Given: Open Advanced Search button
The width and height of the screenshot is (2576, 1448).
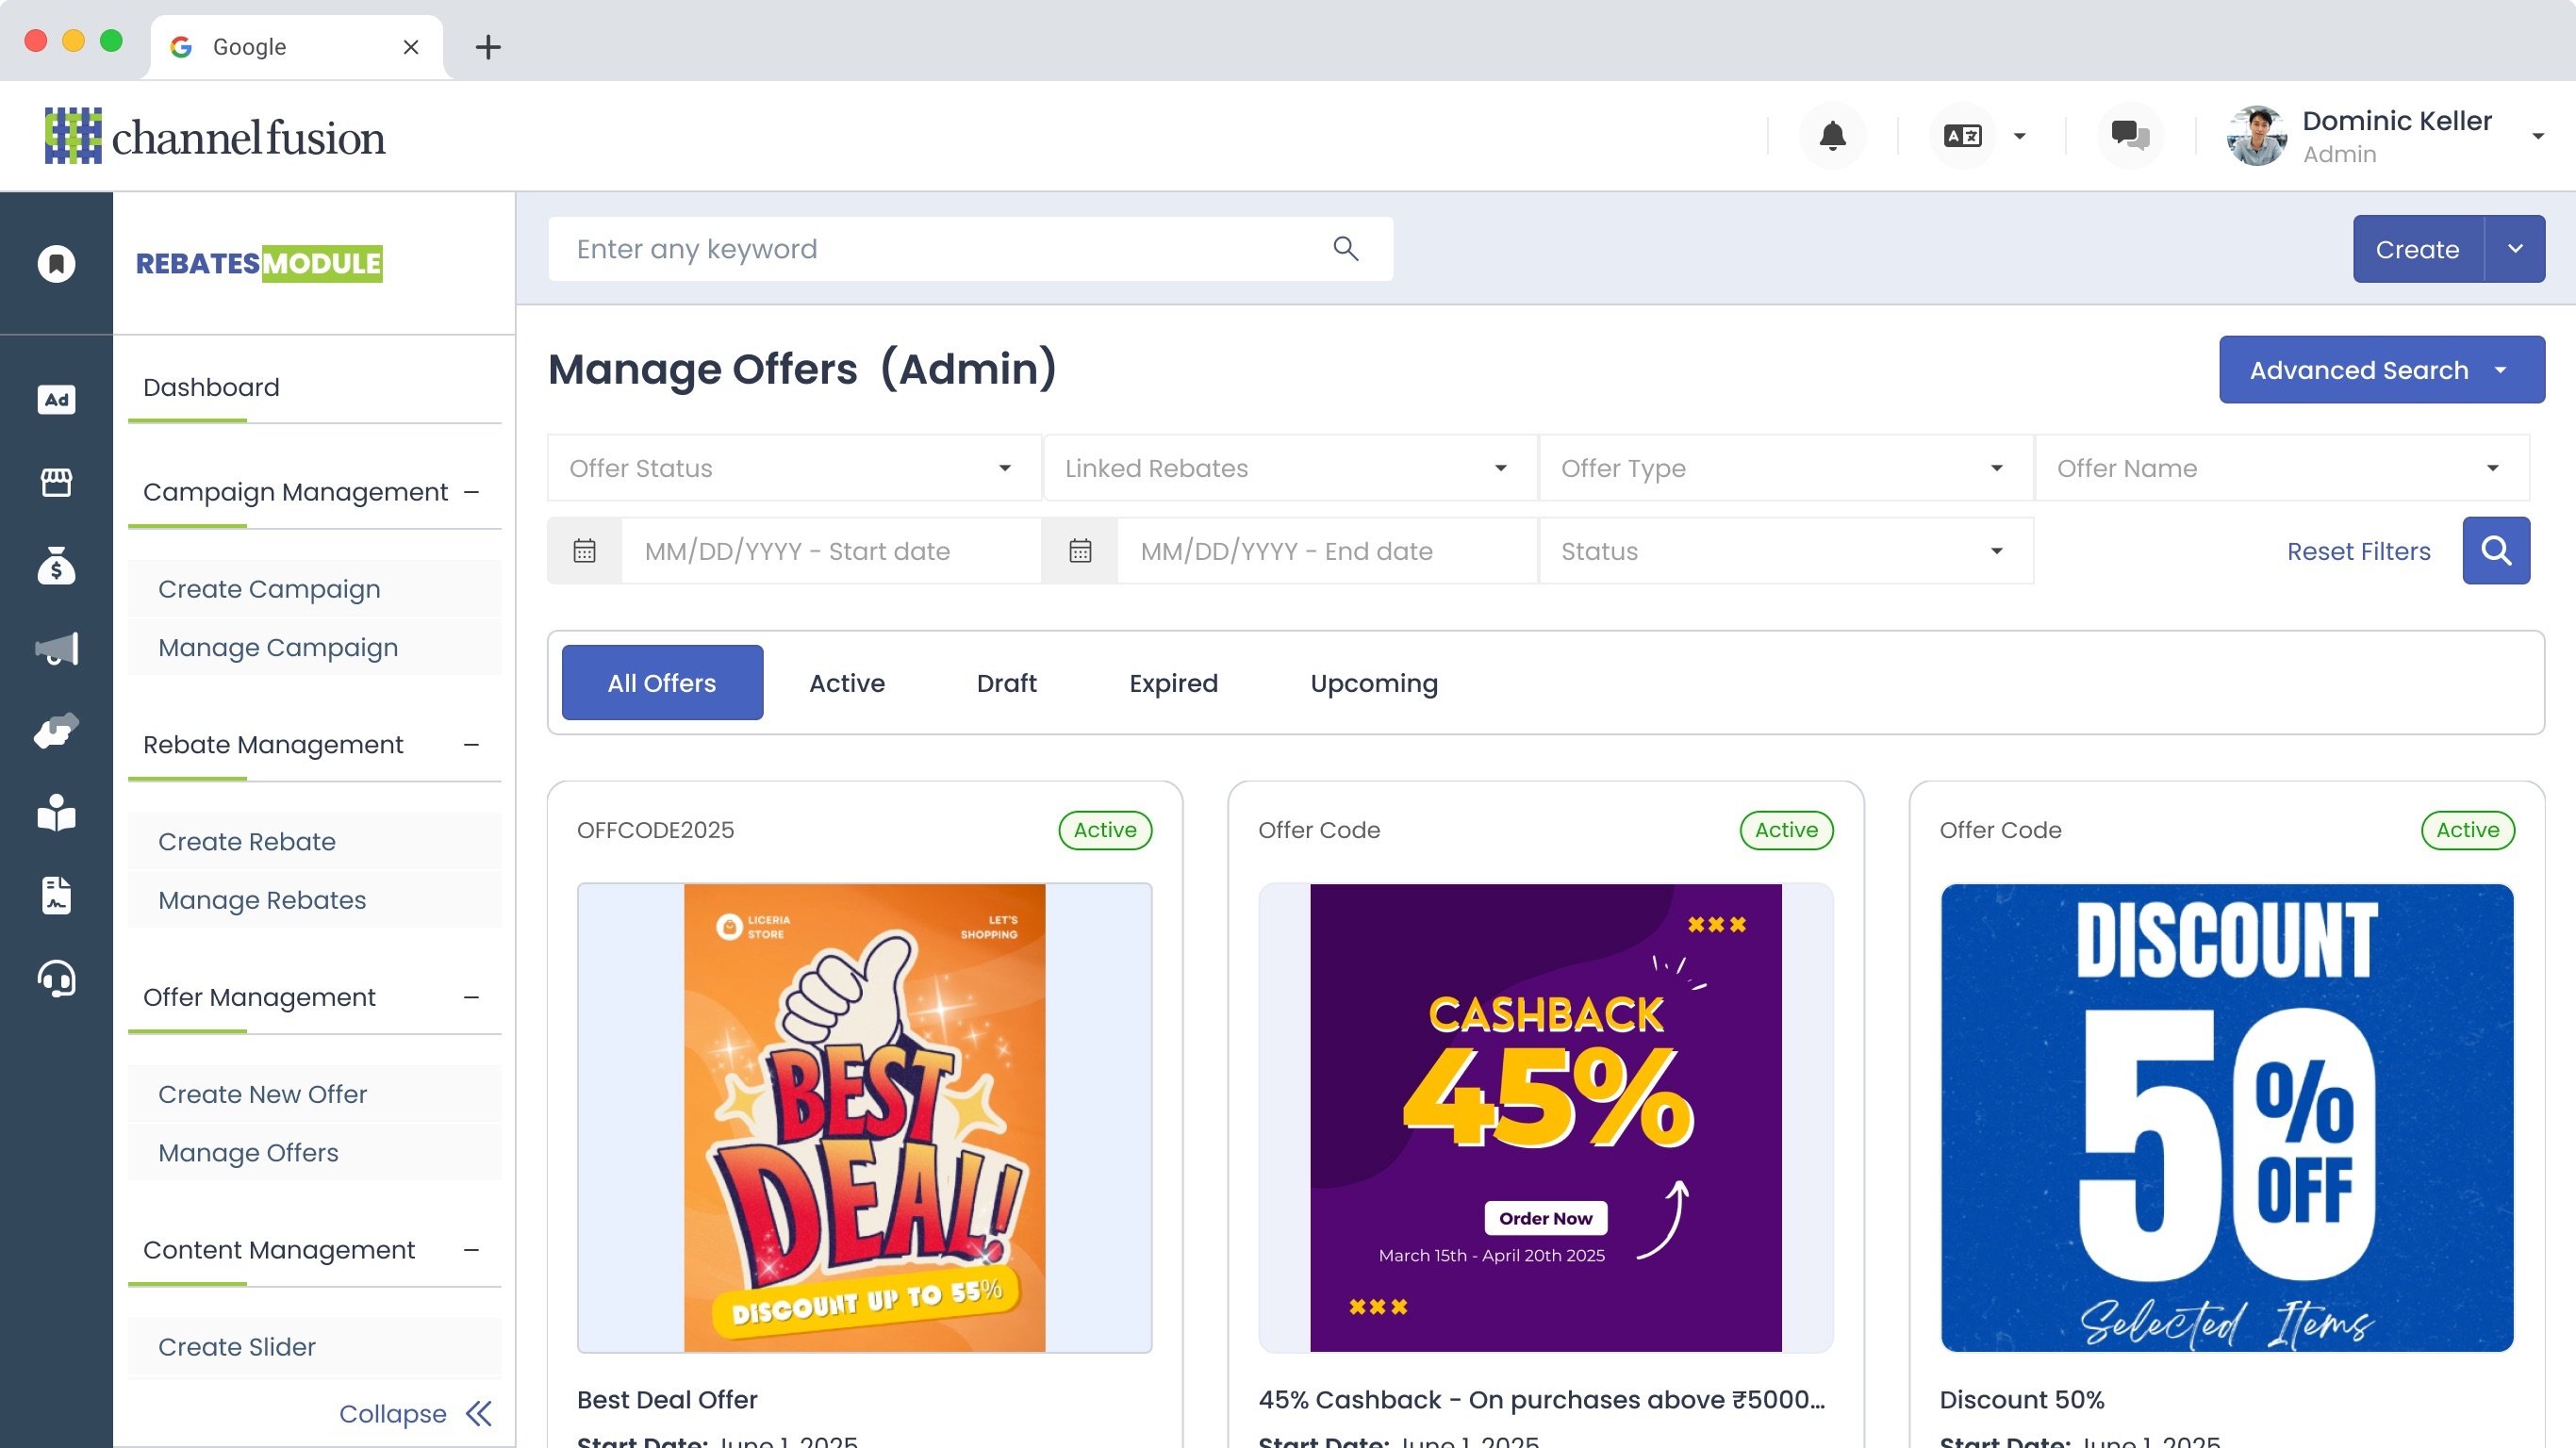Looking at the screenshot, I should 2381,370.
